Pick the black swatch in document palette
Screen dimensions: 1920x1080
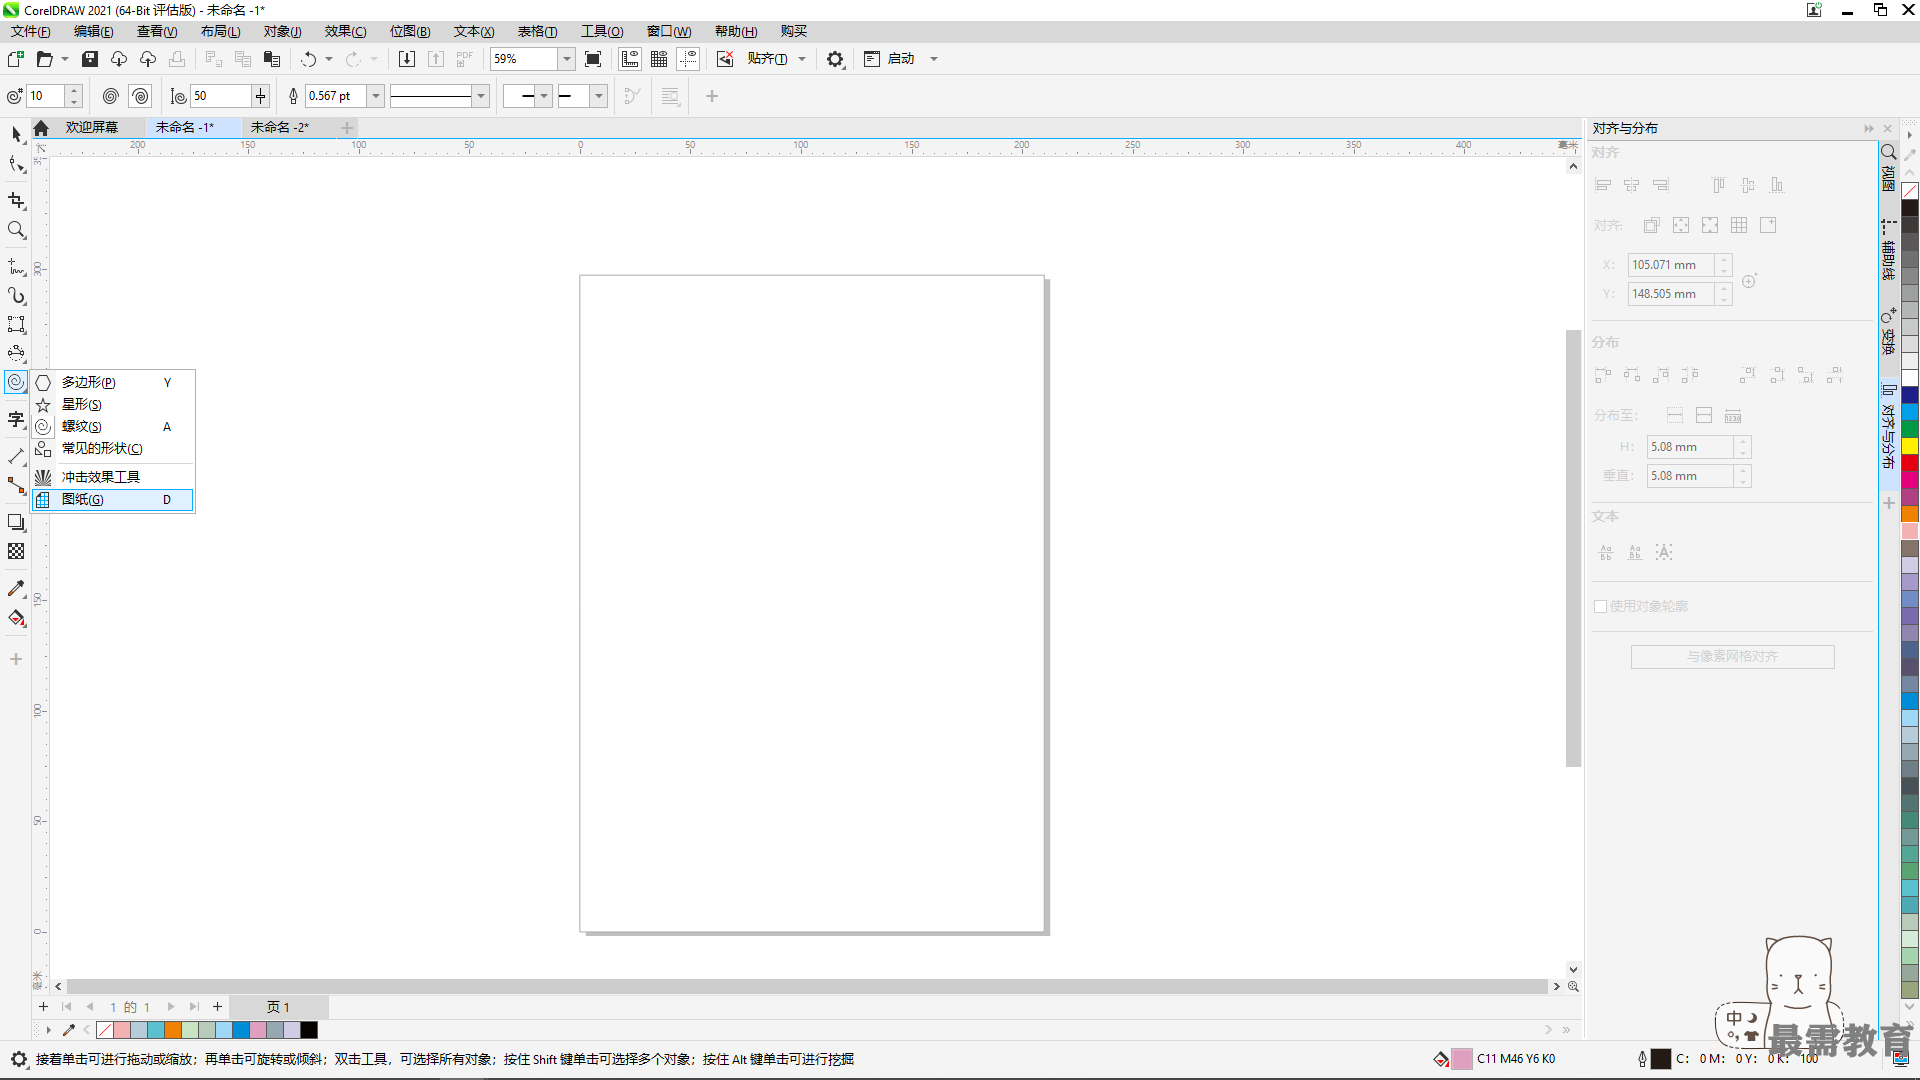(309, 1030)
